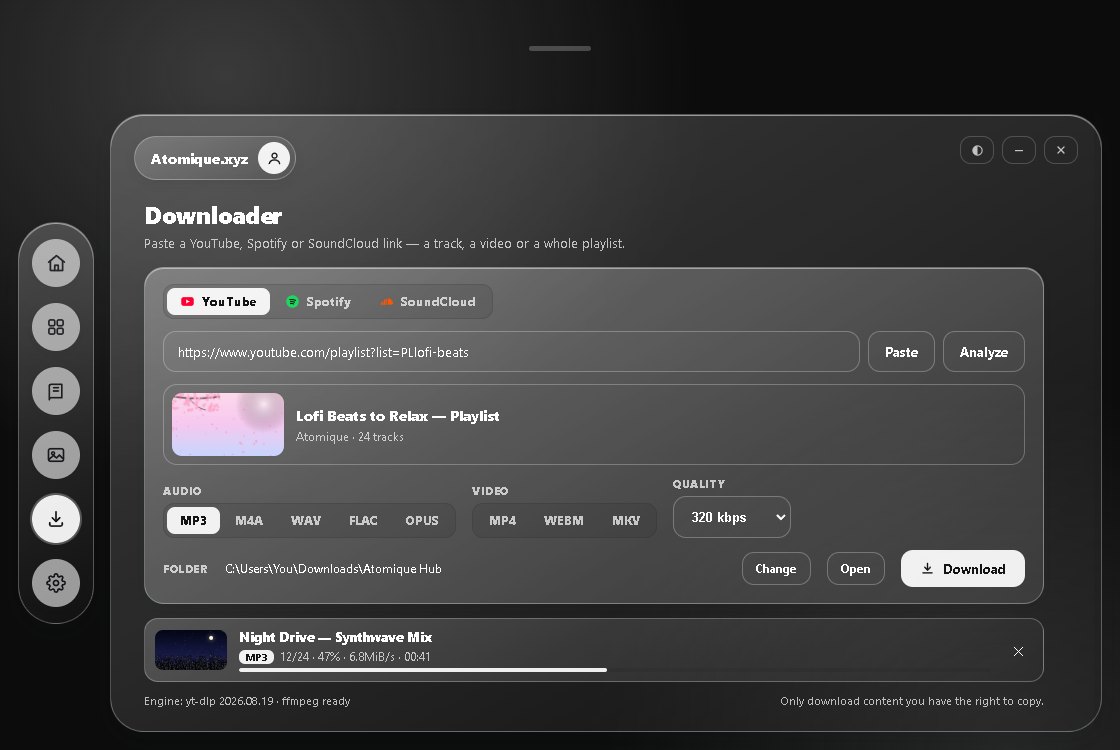Select FLAC audio format
The width and height of the screenshot is (1120, 750).
point(363,520)
